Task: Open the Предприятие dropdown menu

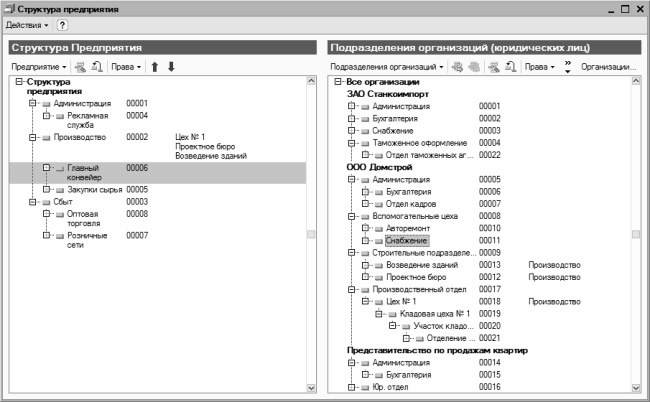Action: pyautogui.click(x=39, y=67)
